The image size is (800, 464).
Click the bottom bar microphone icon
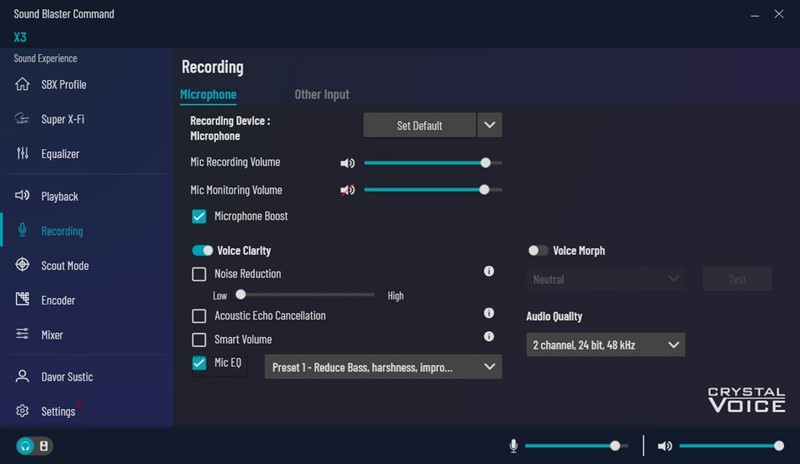[x=514, y=446]
